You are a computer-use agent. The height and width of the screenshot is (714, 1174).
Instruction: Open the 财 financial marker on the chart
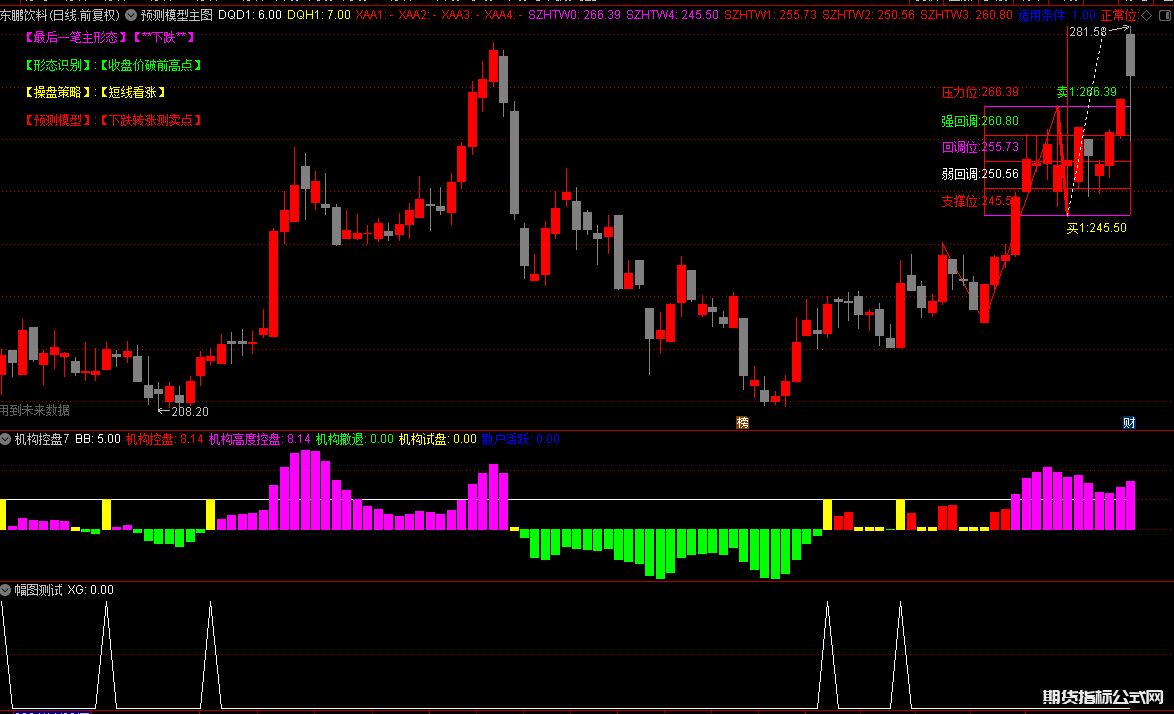pos(1129,423)
